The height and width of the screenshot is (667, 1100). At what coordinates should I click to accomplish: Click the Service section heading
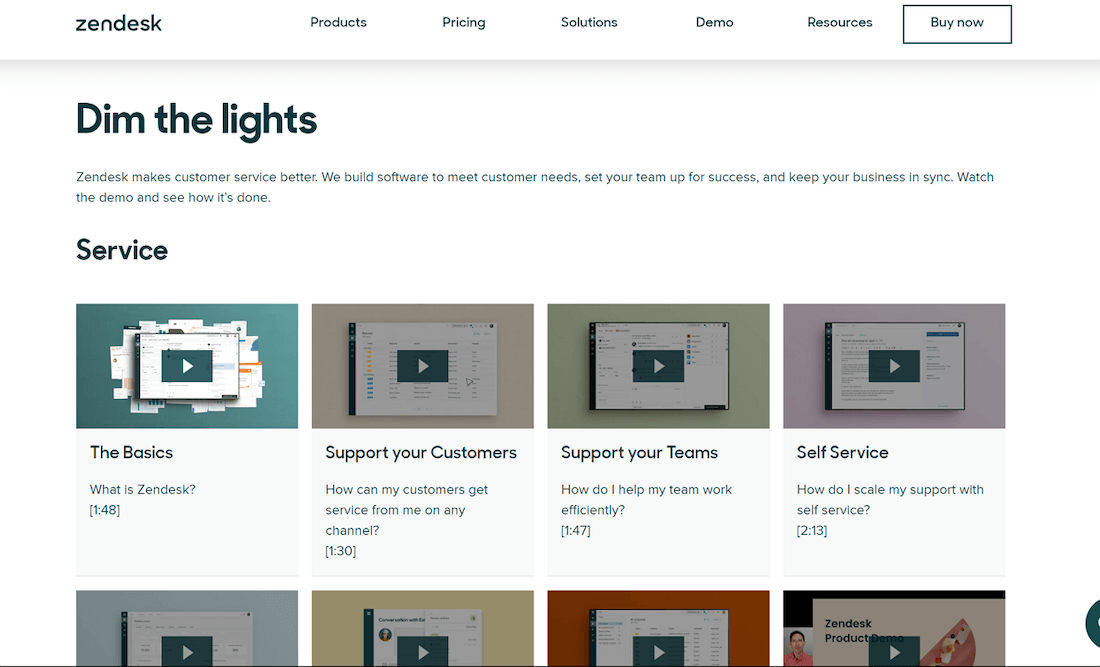click(x=122, y=250)
